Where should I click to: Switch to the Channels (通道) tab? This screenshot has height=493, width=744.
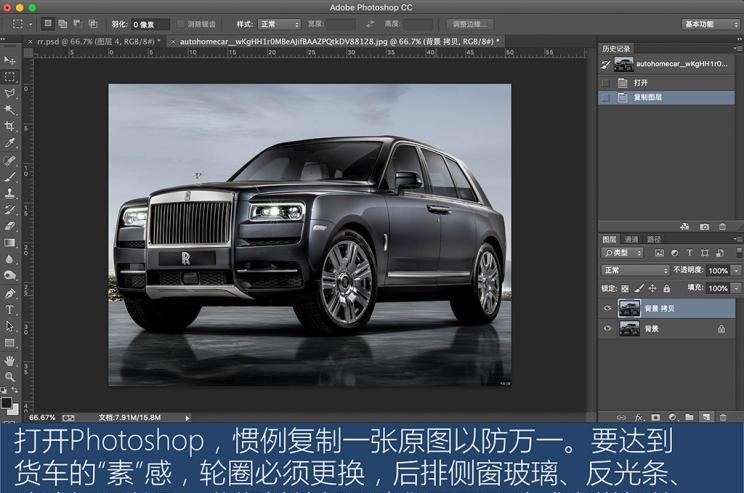click(x=631, y=239)
